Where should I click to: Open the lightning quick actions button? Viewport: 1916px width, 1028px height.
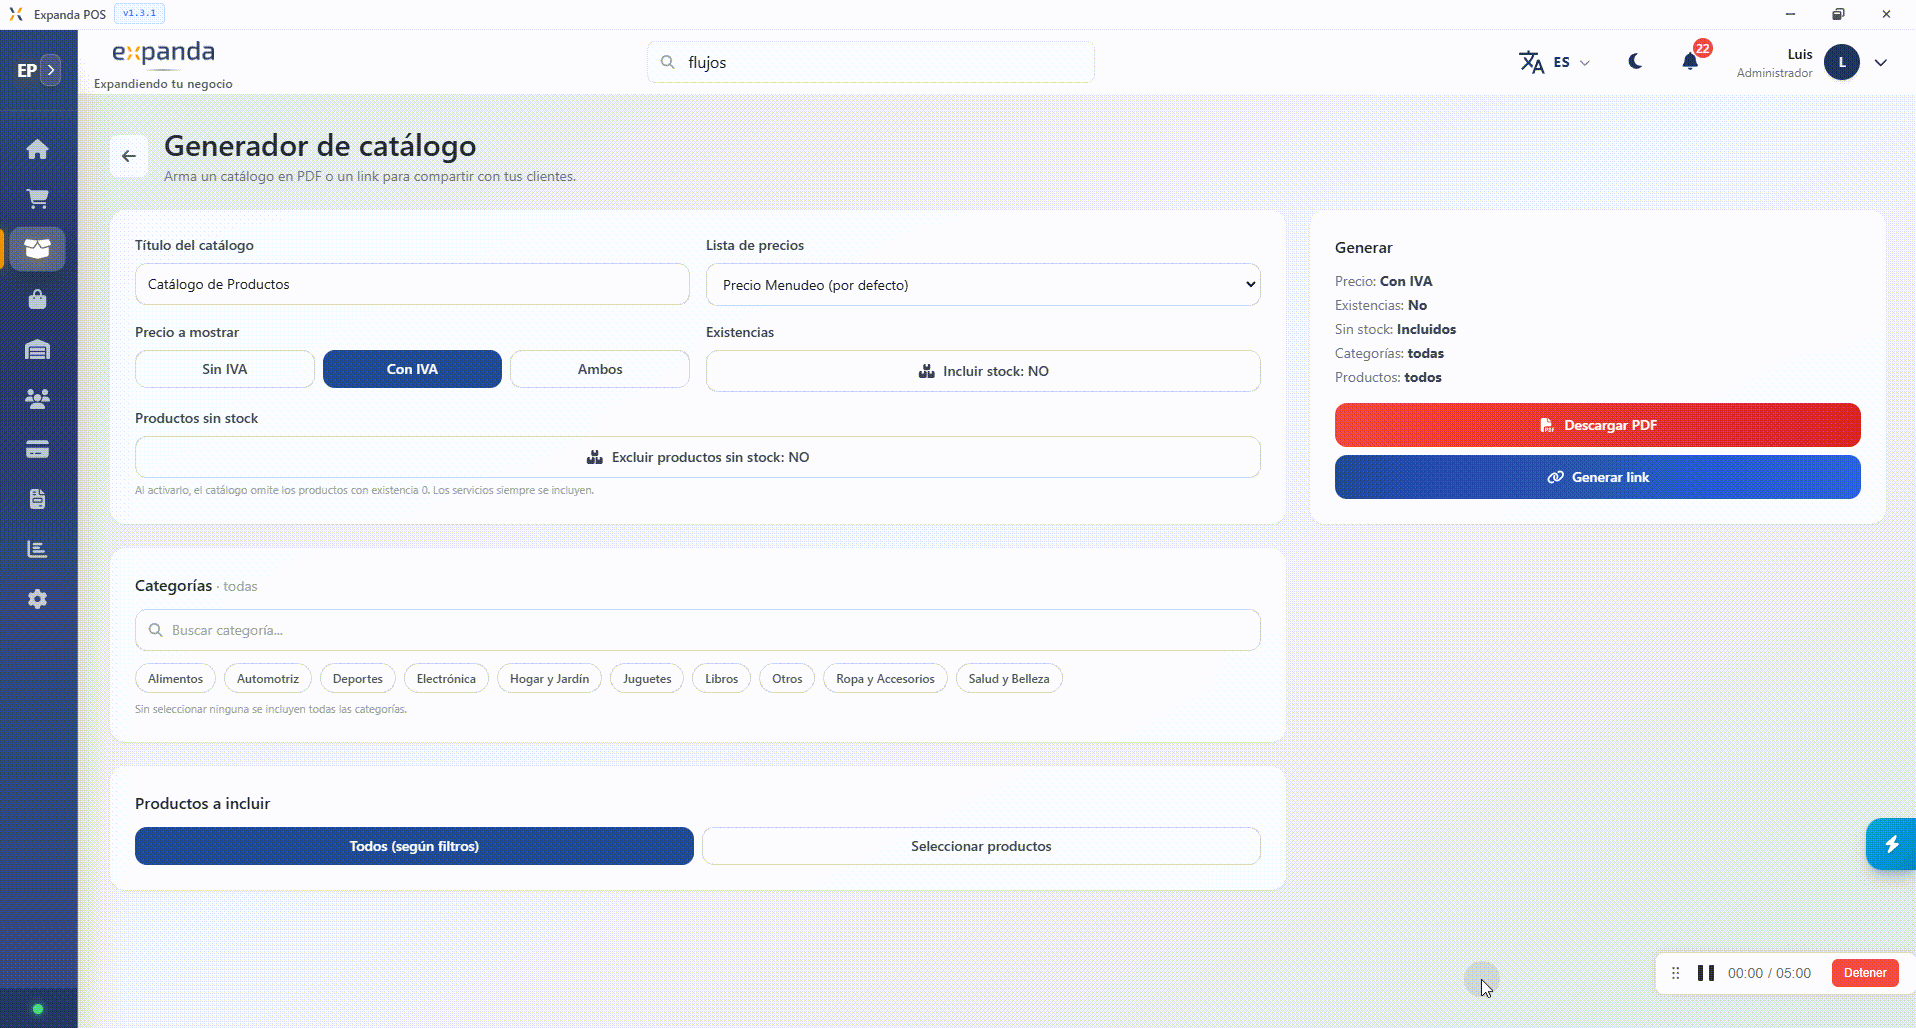[x=1891, y=845]
